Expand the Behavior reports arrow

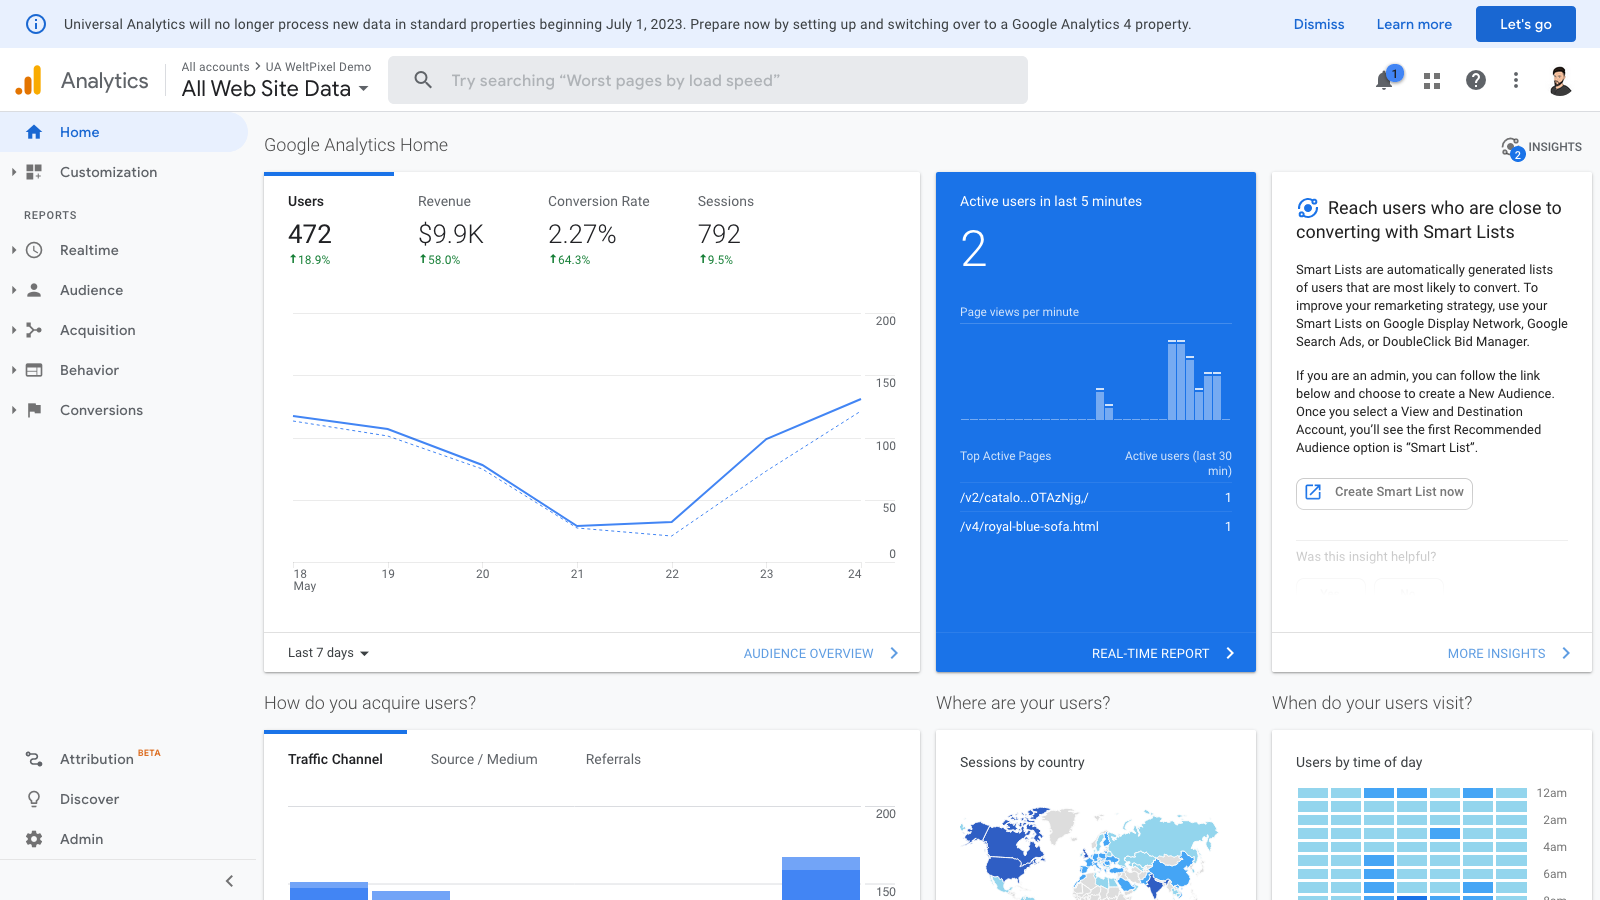14,370
